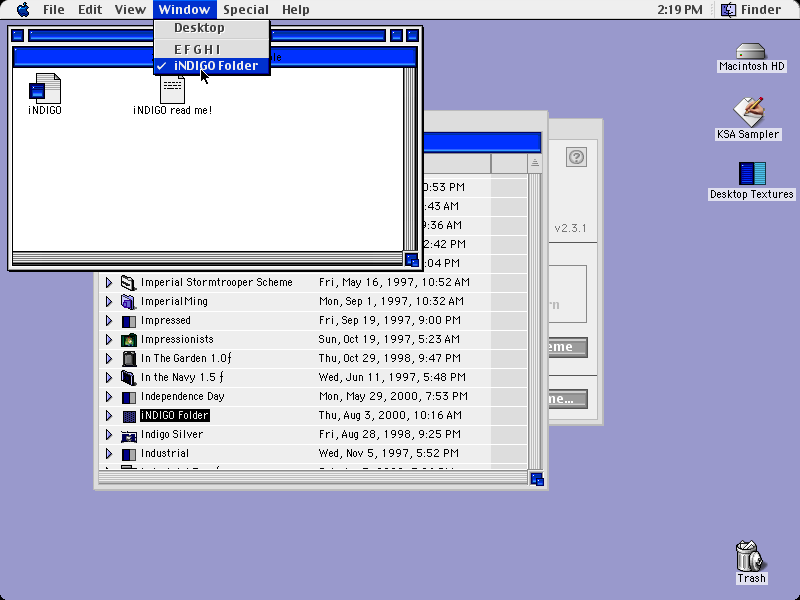Click the list window vertical scrollbar
Image resolution: width=800 pixels, height=600 pixels.
pos(535,322)
